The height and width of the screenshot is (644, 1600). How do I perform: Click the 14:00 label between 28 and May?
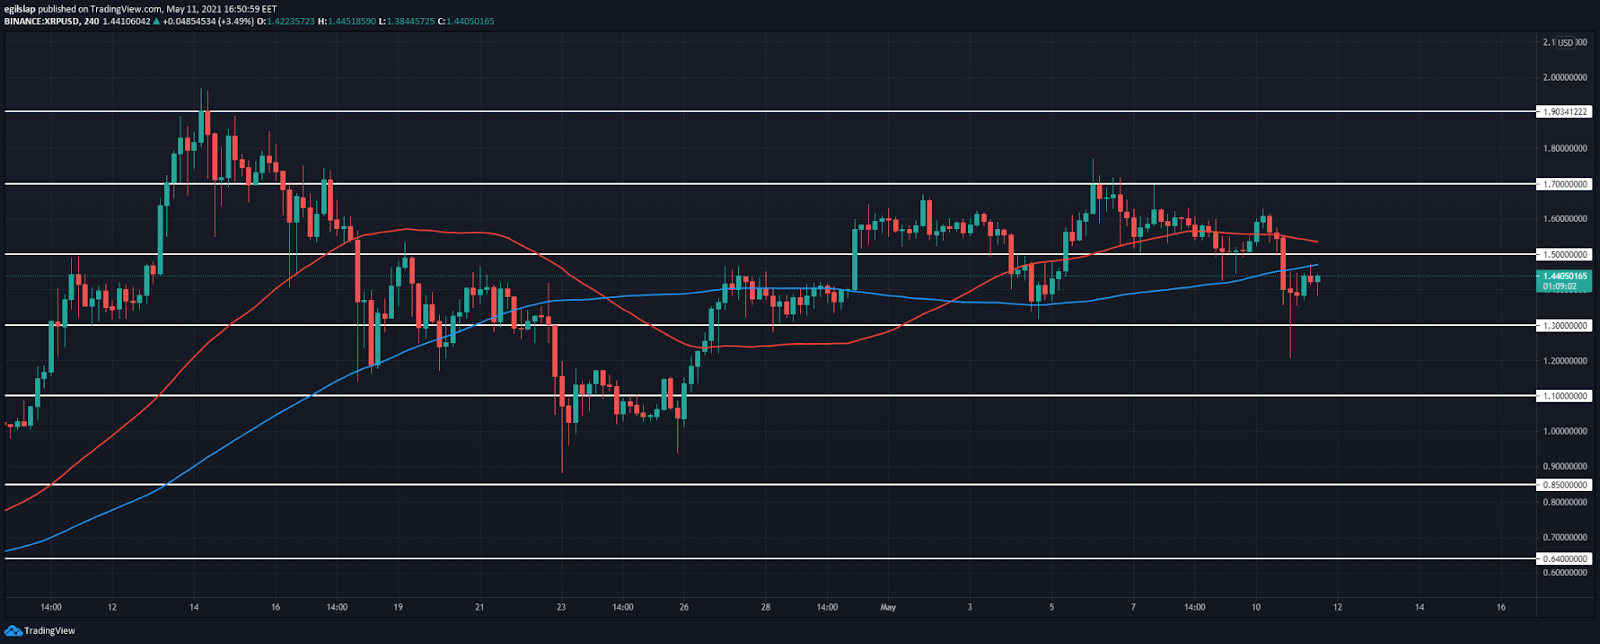pos(827,607)
